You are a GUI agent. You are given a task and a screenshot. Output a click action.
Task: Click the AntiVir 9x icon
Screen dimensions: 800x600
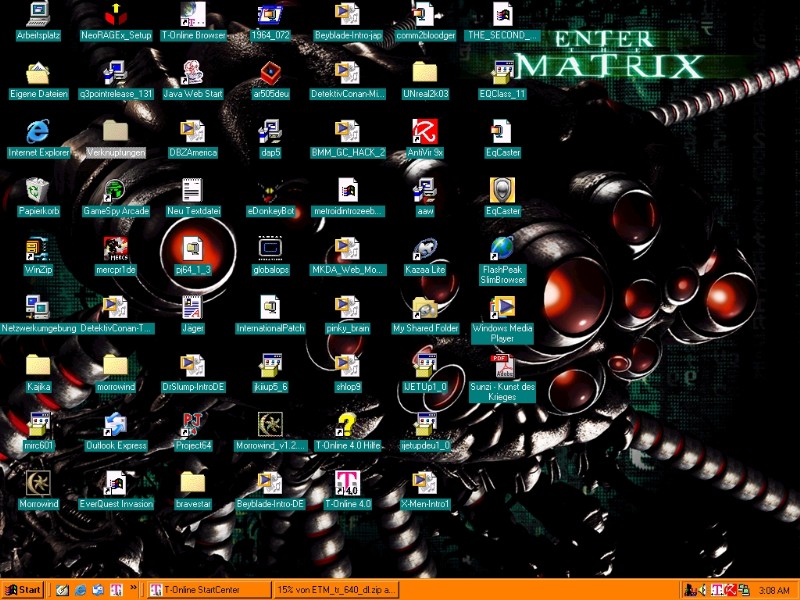424,131
